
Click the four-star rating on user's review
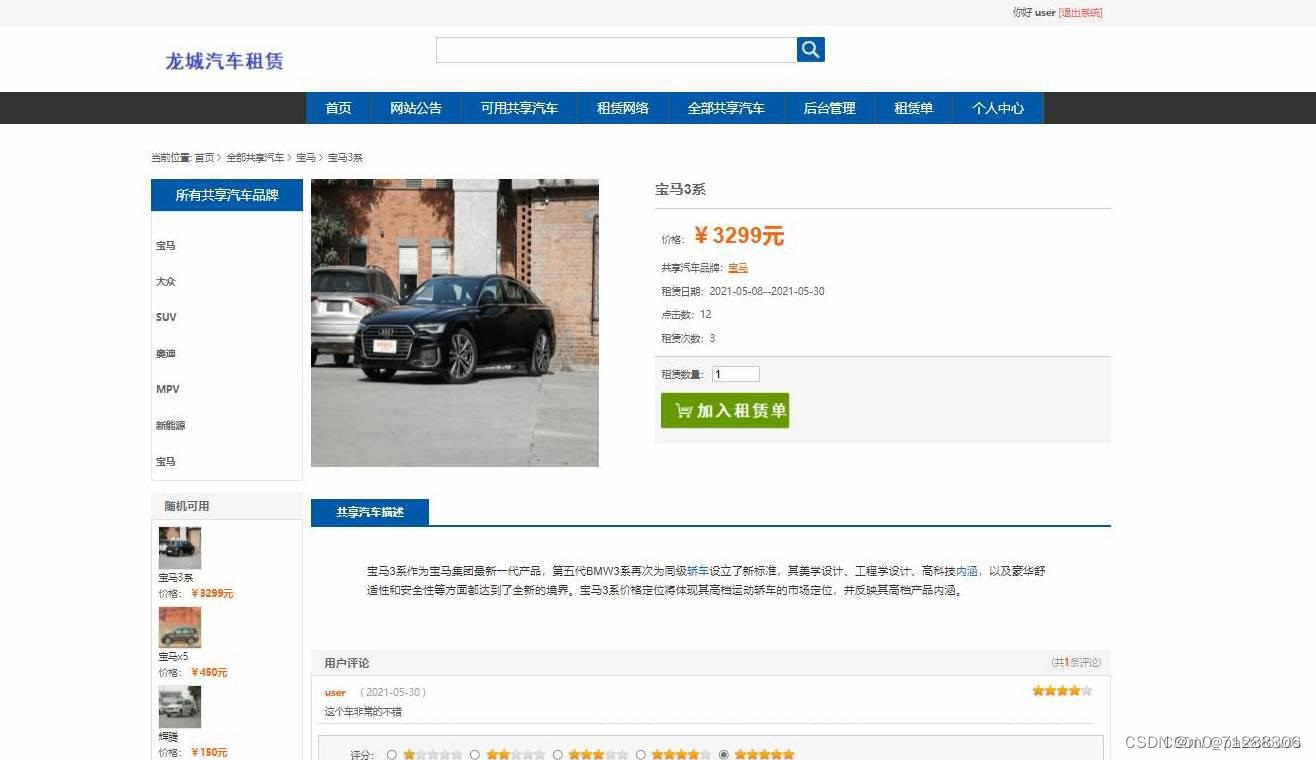point(1062,691)
